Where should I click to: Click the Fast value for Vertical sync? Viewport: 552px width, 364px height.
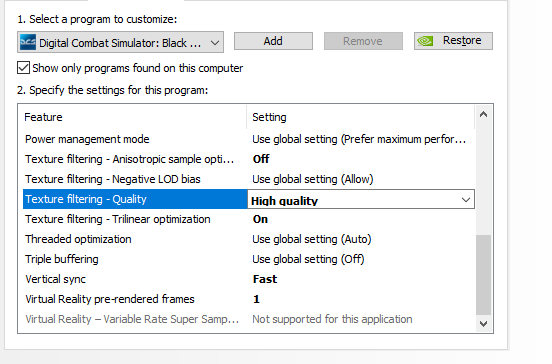pos(265,279)
